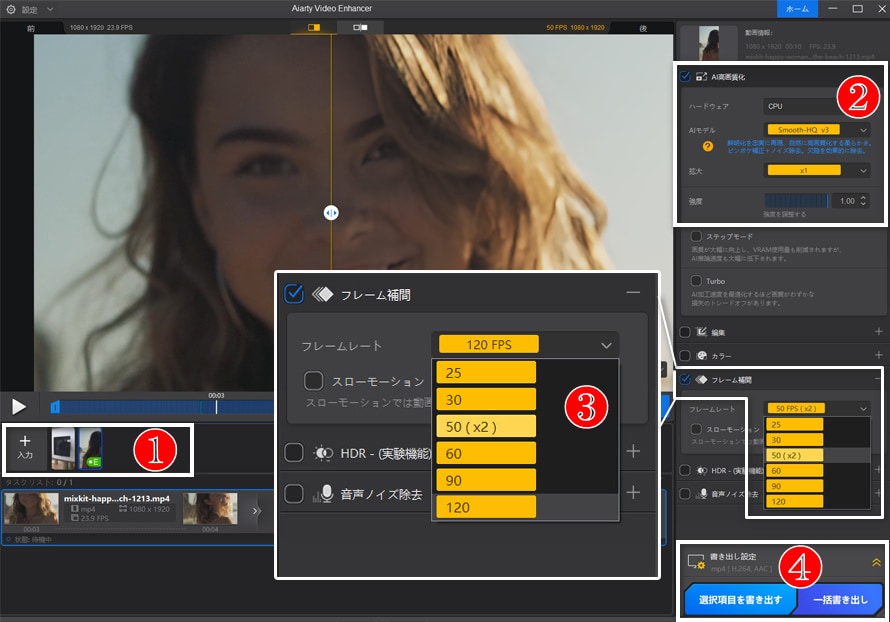Click the 強度 strength slider bar

(796, 200)
